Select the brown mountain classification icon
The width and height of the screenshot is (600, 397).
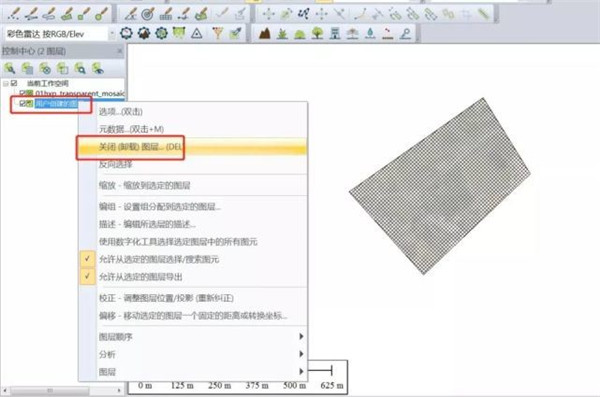pos(264,34)
